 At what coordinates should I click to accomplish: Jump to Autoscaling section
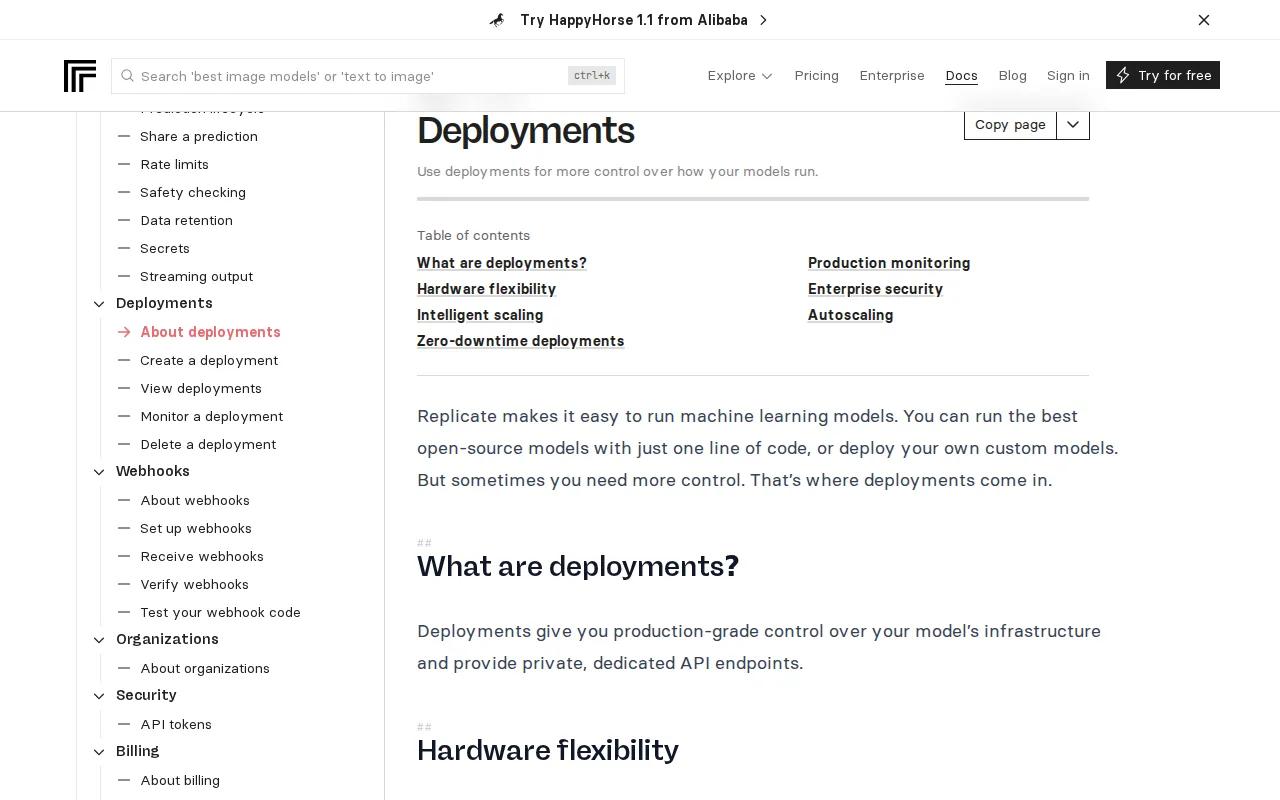(850, 315)
